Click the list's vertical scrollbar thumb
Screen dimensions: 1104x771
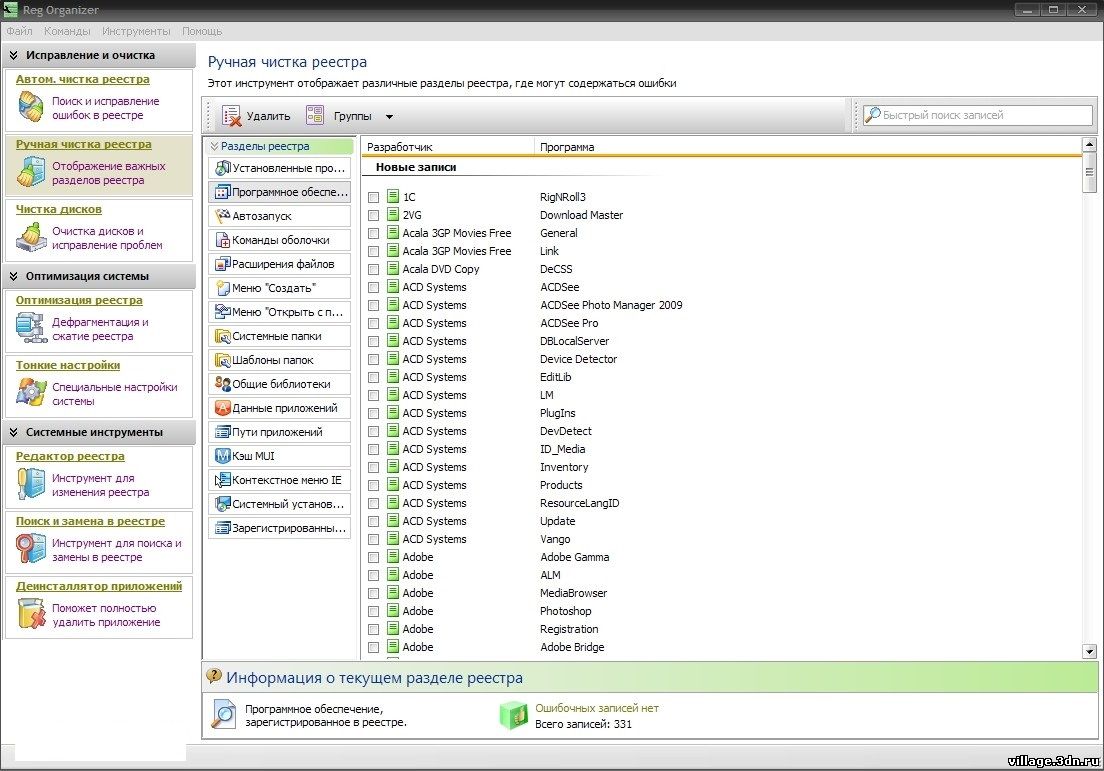coord(1089,172)
